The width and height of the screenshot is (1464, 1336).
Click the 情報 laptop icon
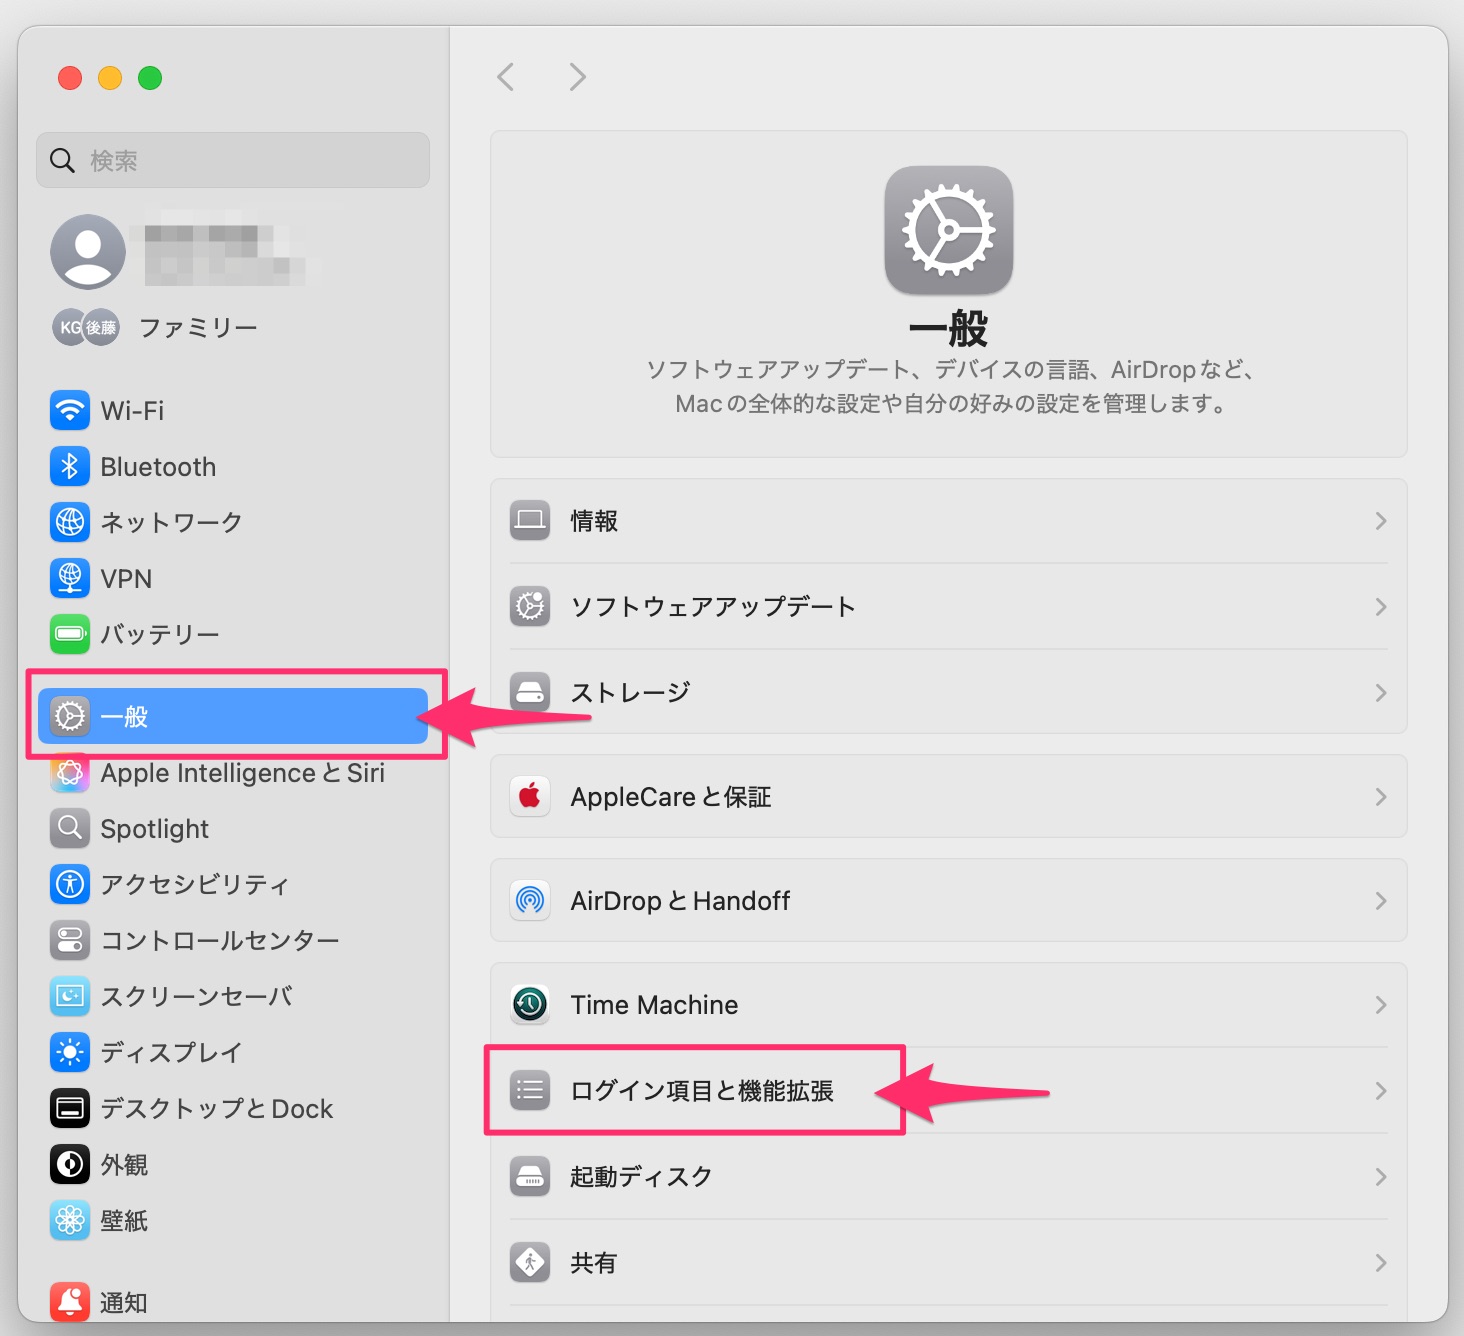pyautogui.click(x=530, y=520)
